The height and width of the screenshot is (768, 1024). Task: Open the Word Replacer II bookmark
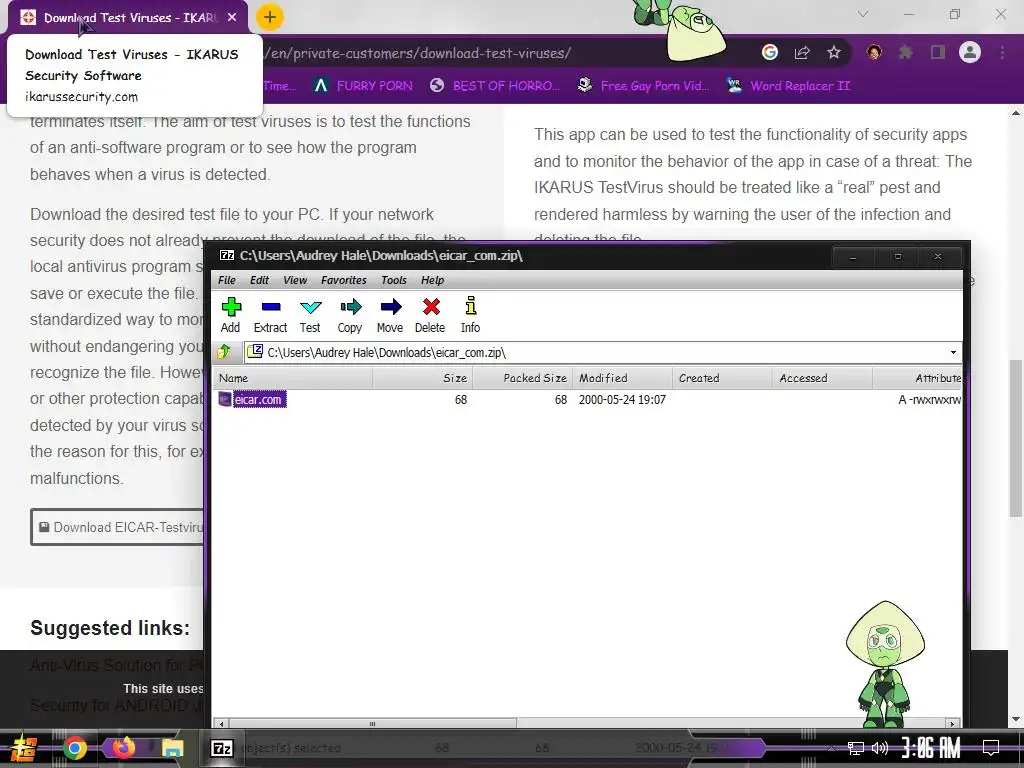tap(788, 86)
